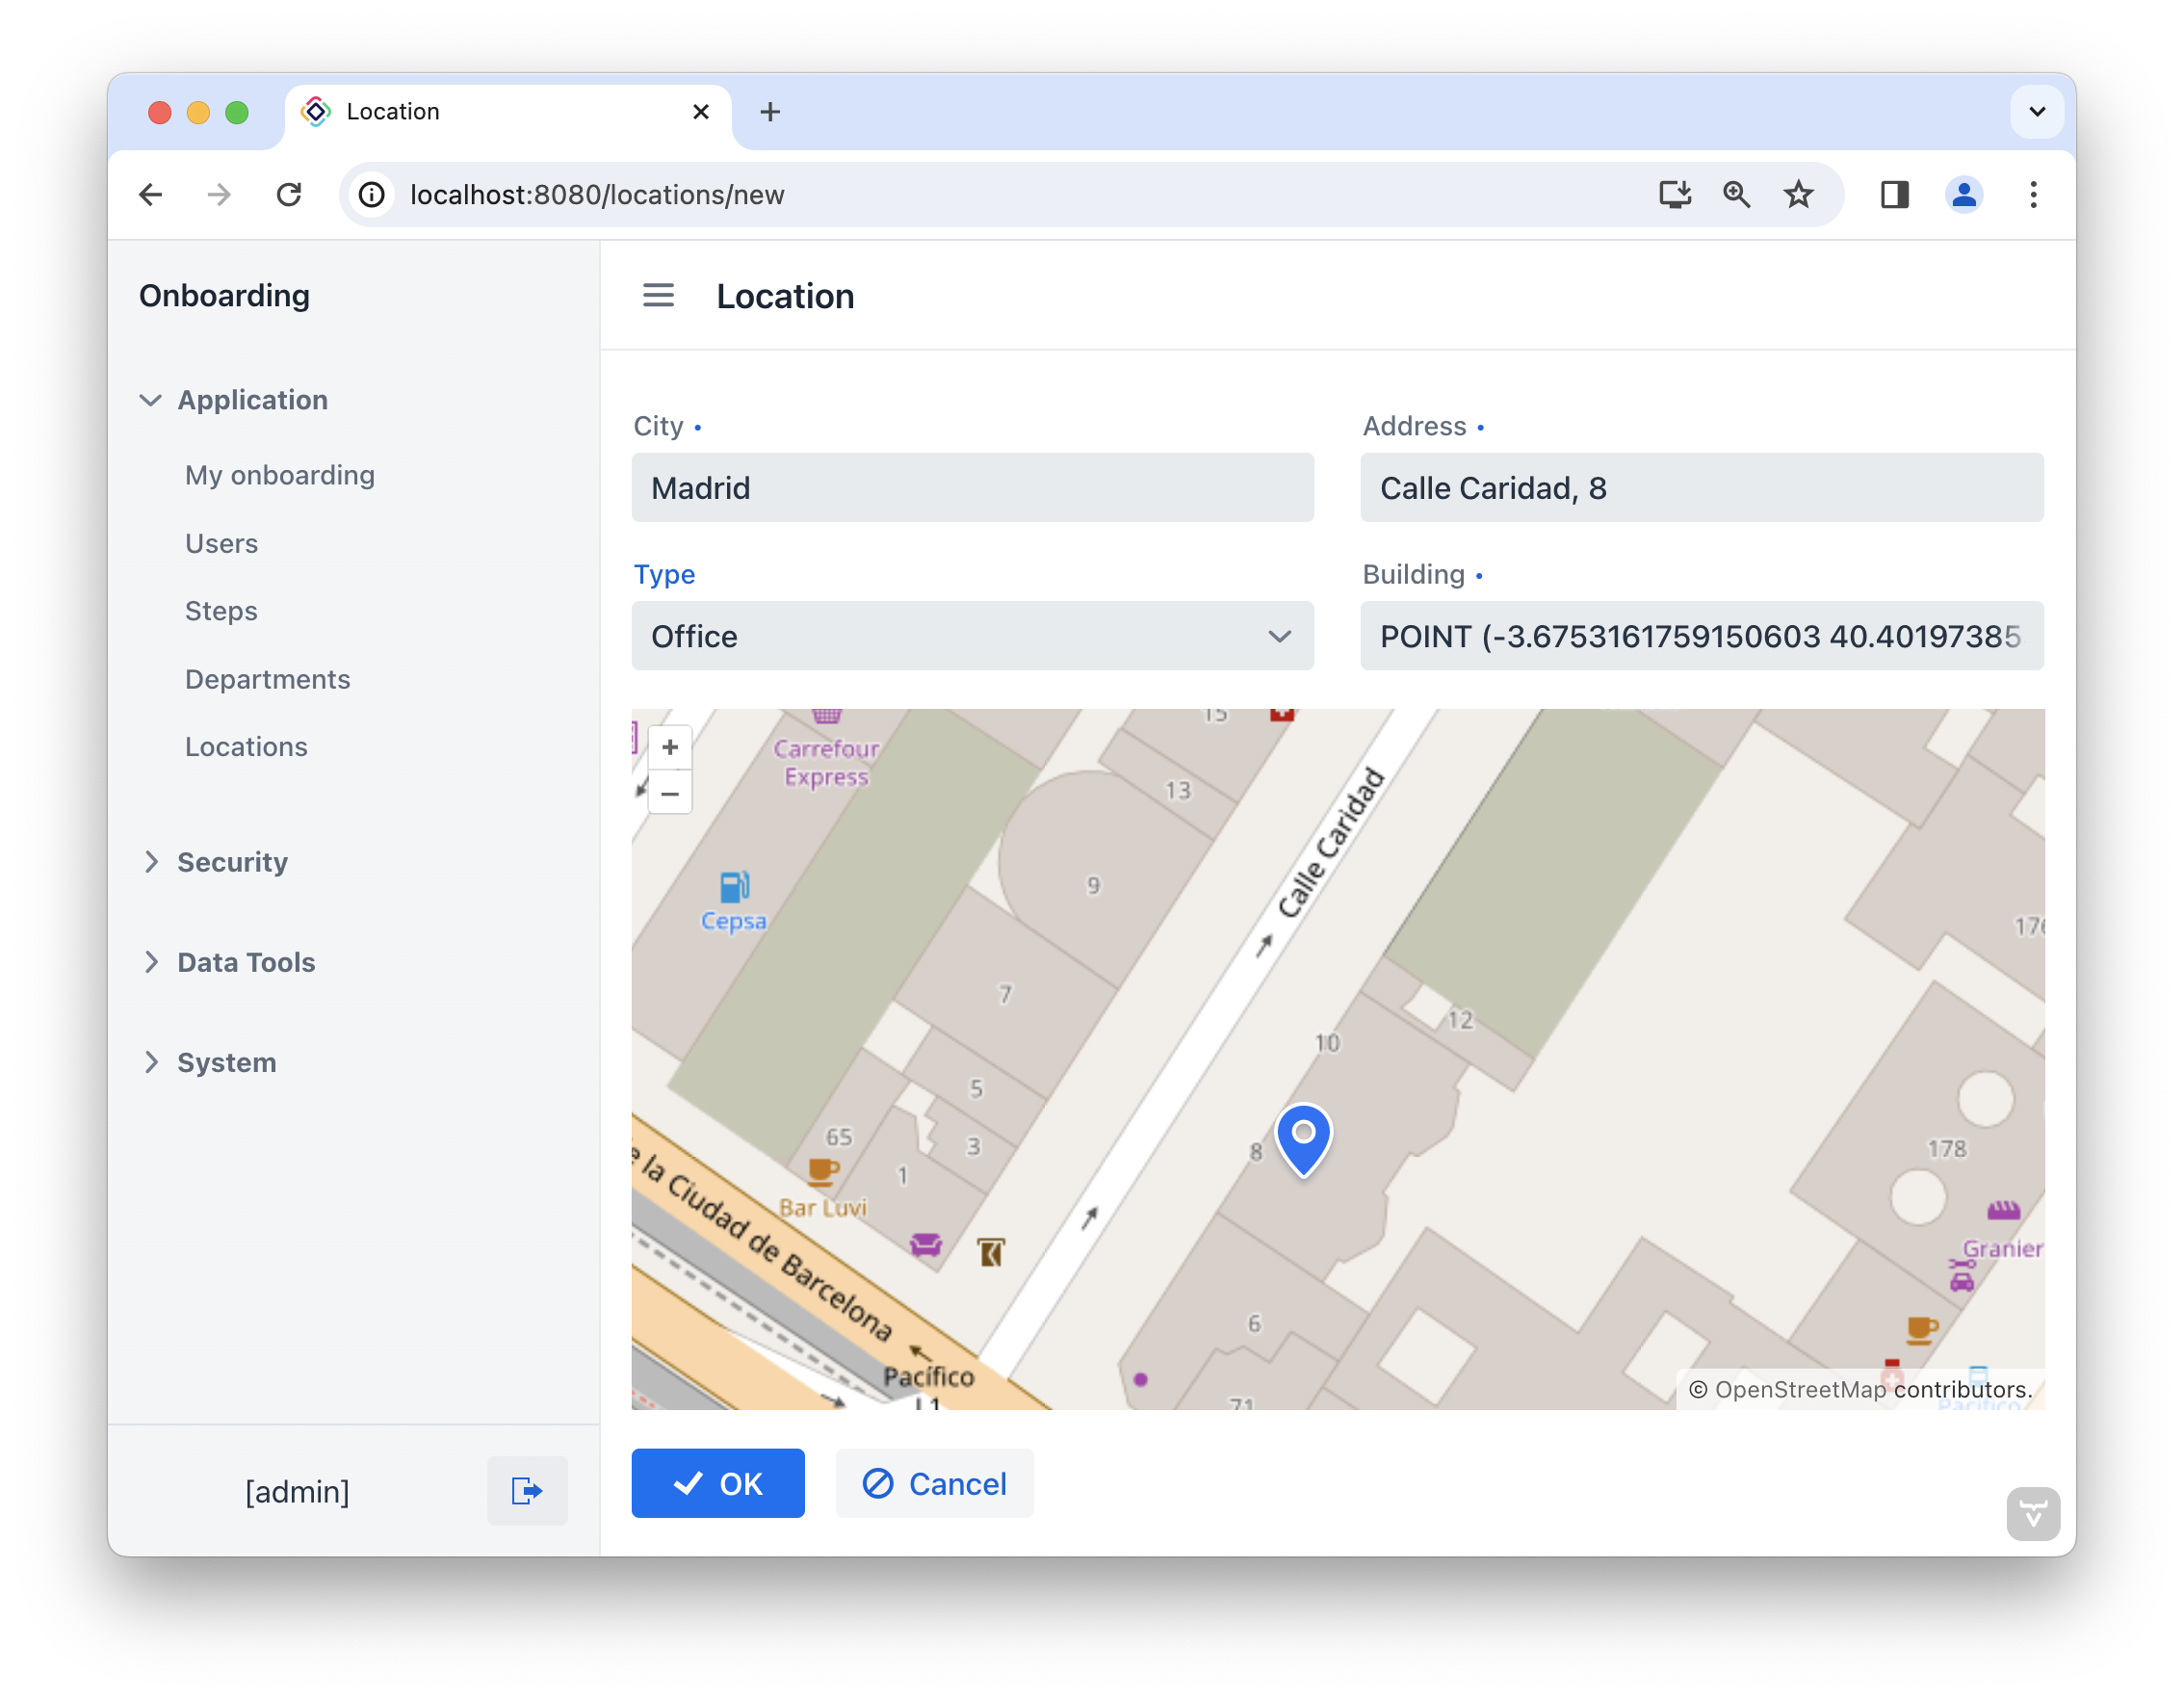Expand the Application section in sidebar
Viewport: 2184px width, 1699px height.
251,399
